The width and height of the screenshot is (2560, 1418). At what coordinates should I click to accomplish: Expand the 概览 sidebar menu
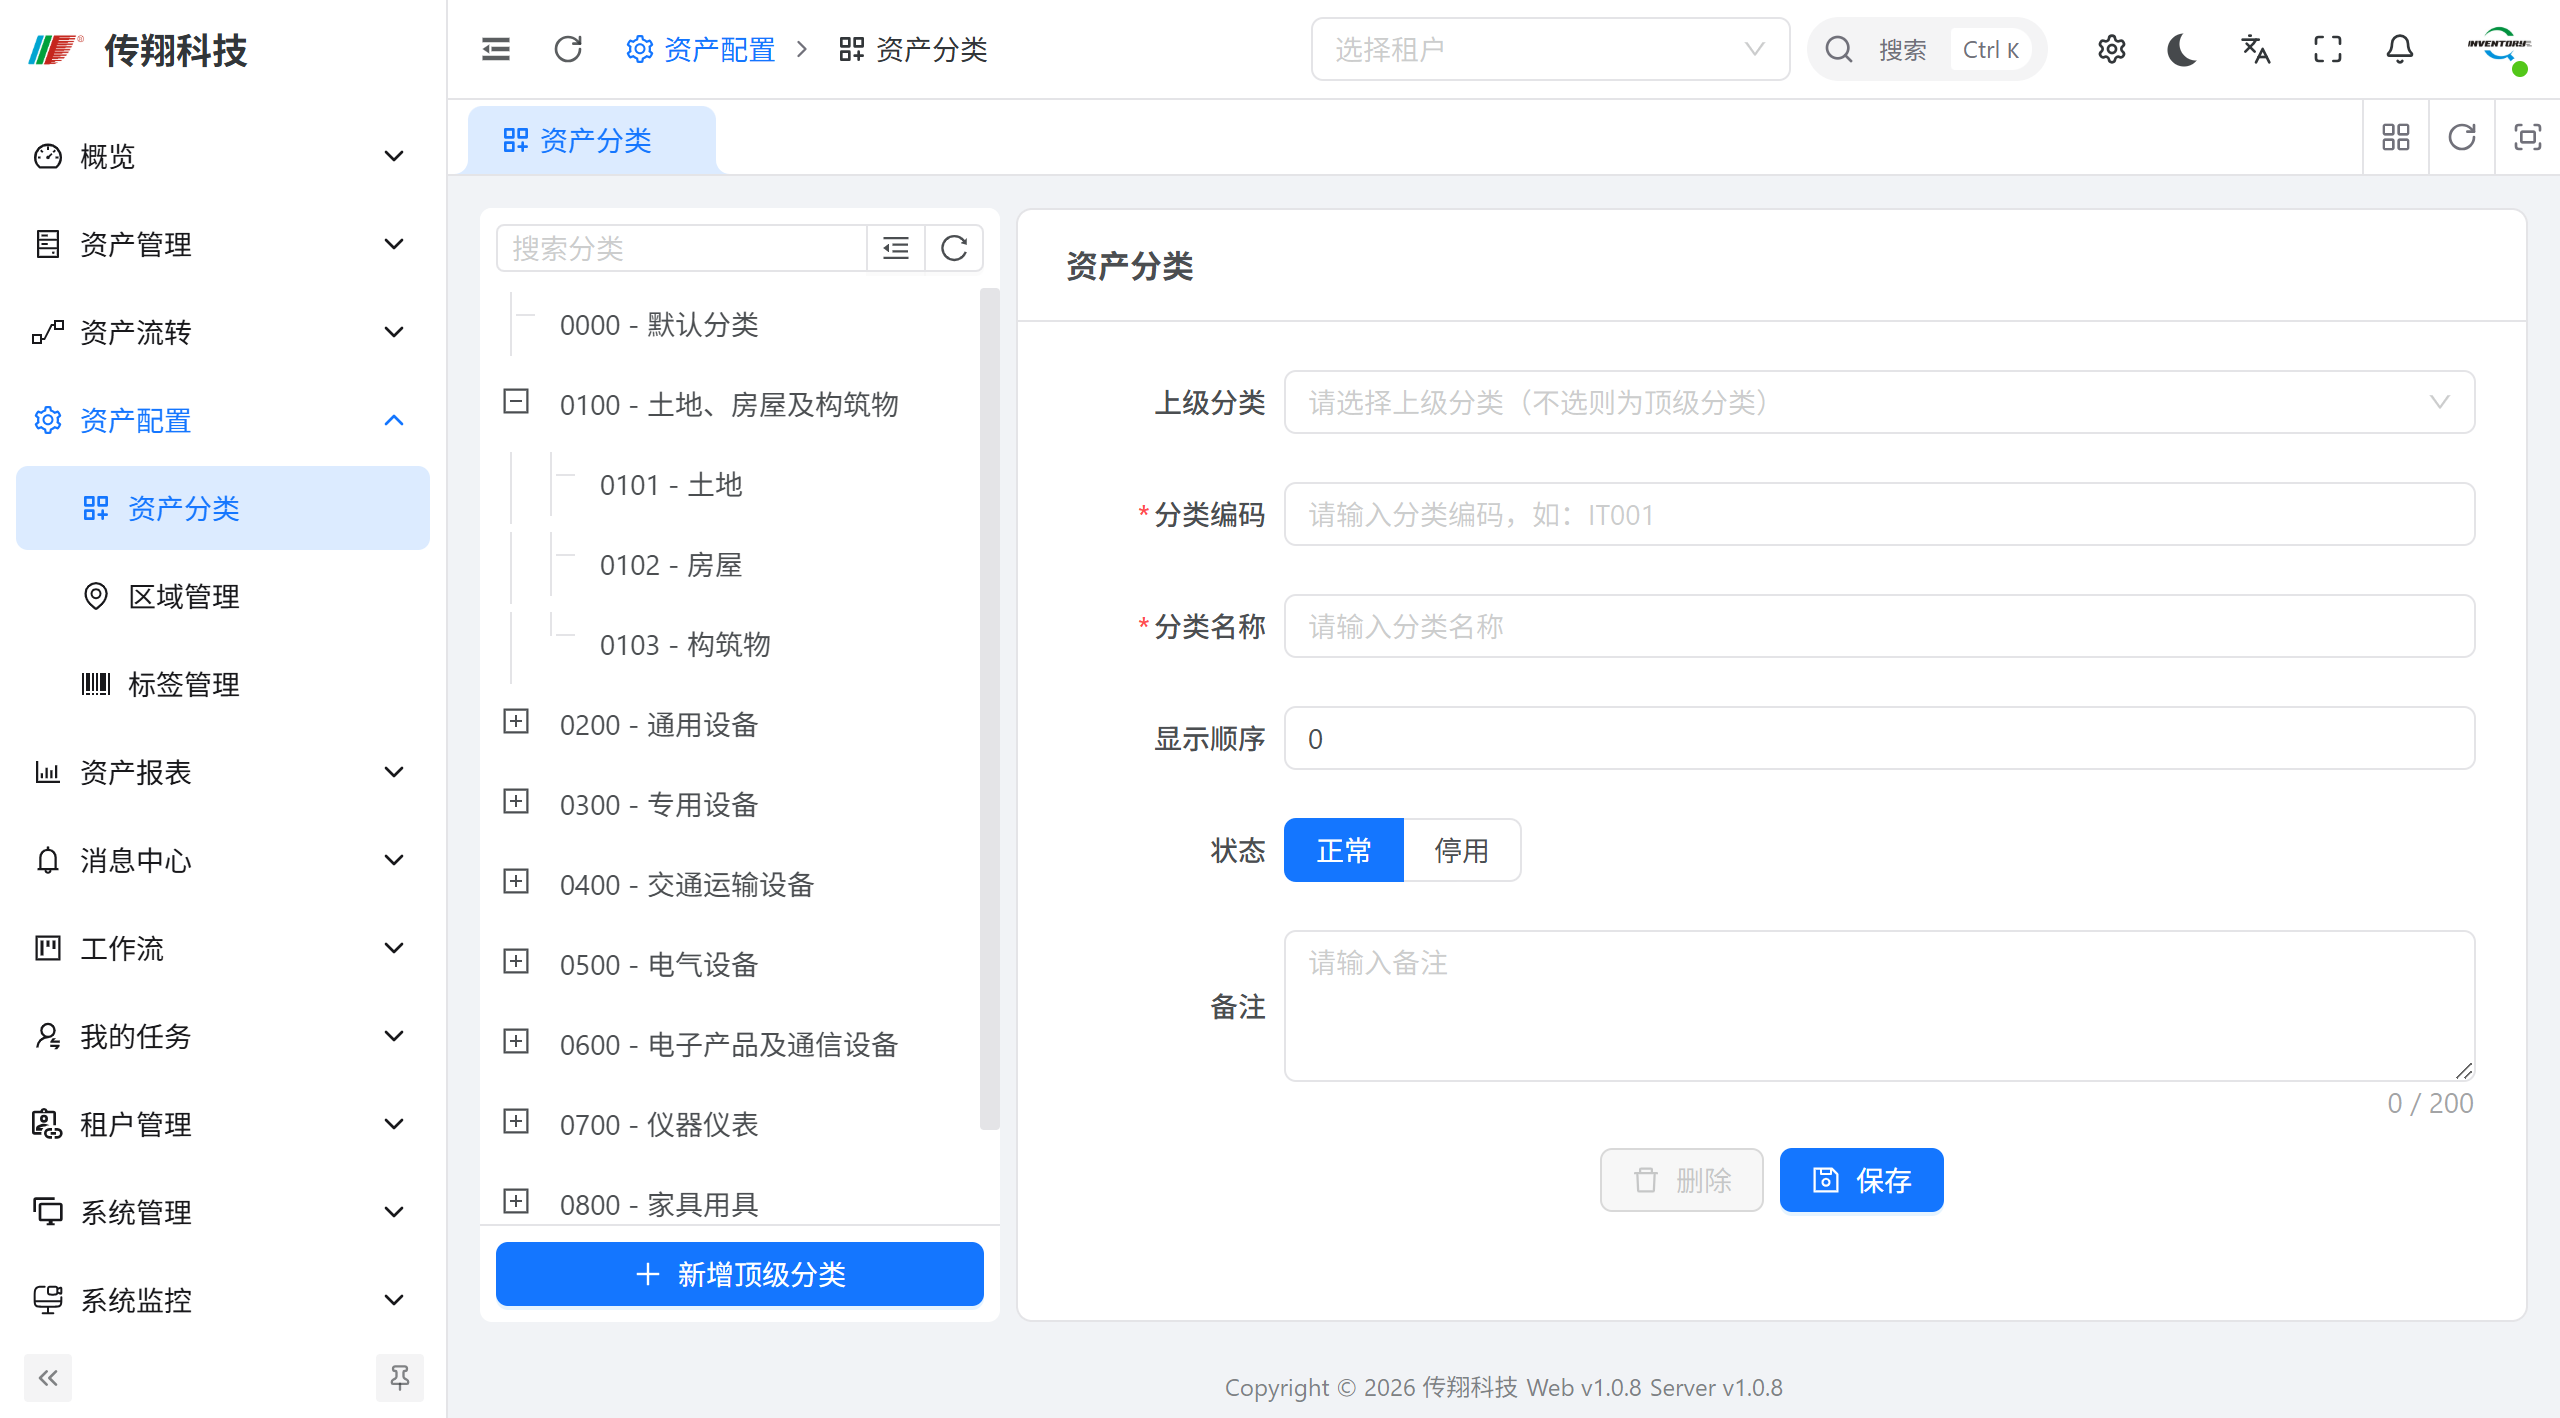[x=222, y=156]
